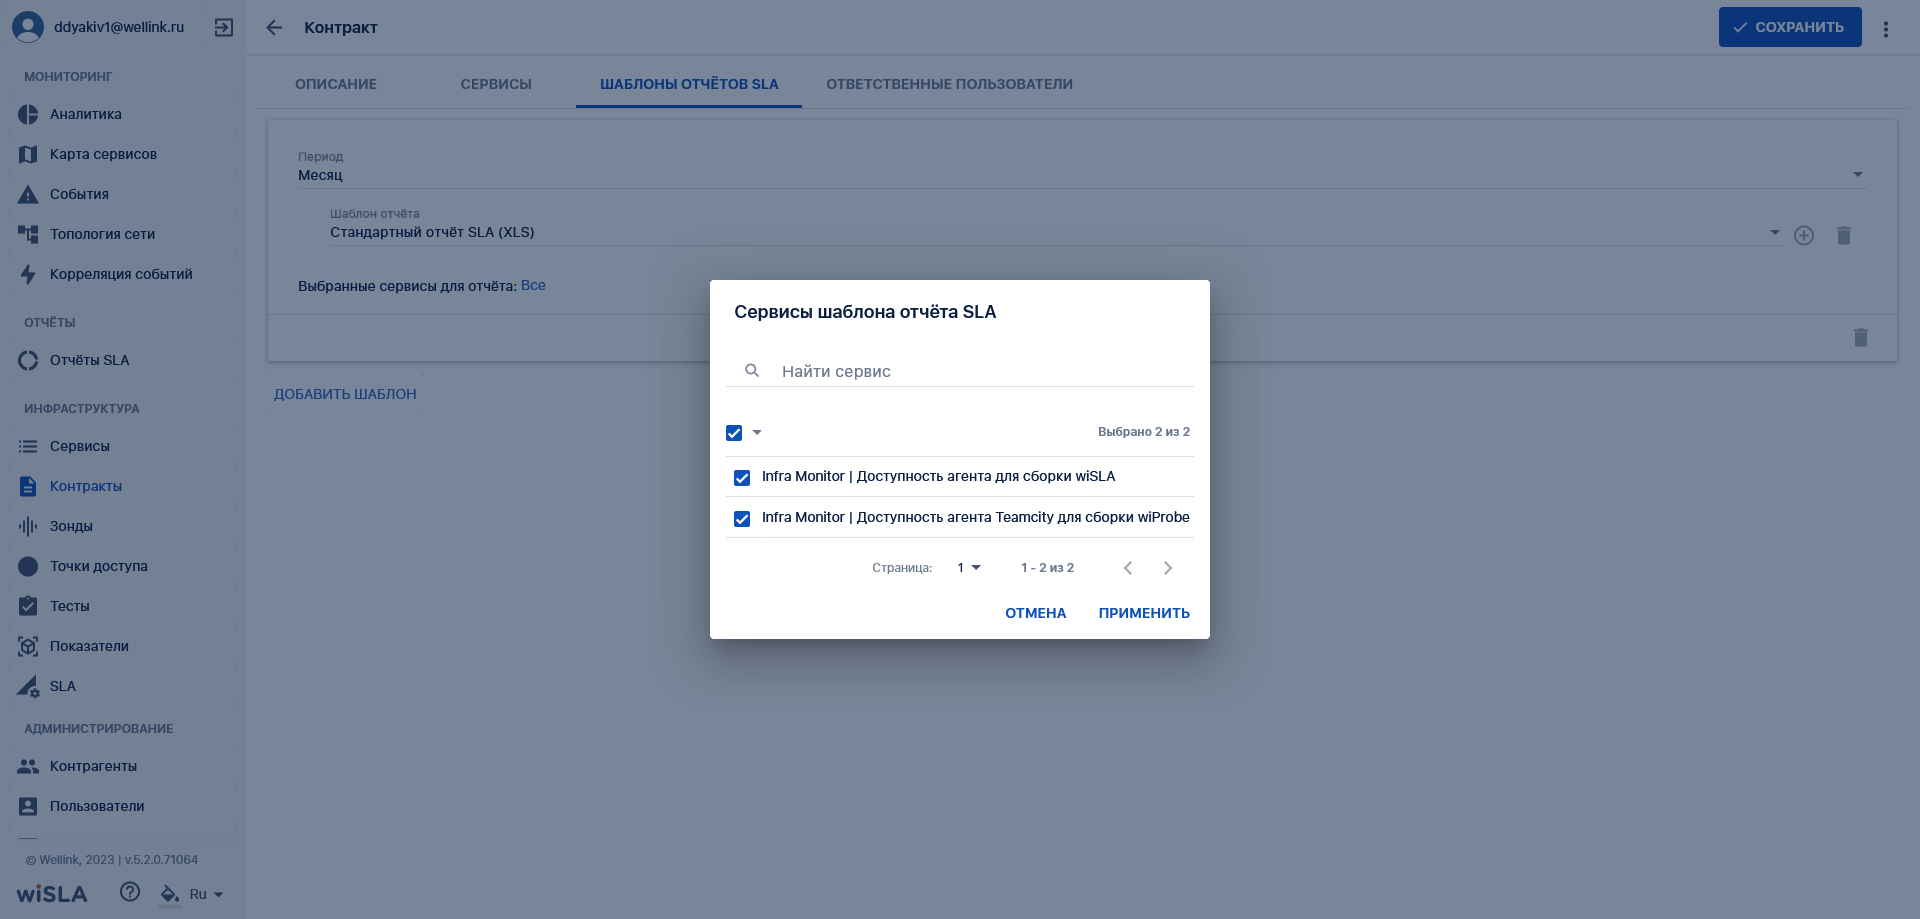1920x919 pixels.
Task: Open Зонды in the sidebar
Action: click(122, 526)
